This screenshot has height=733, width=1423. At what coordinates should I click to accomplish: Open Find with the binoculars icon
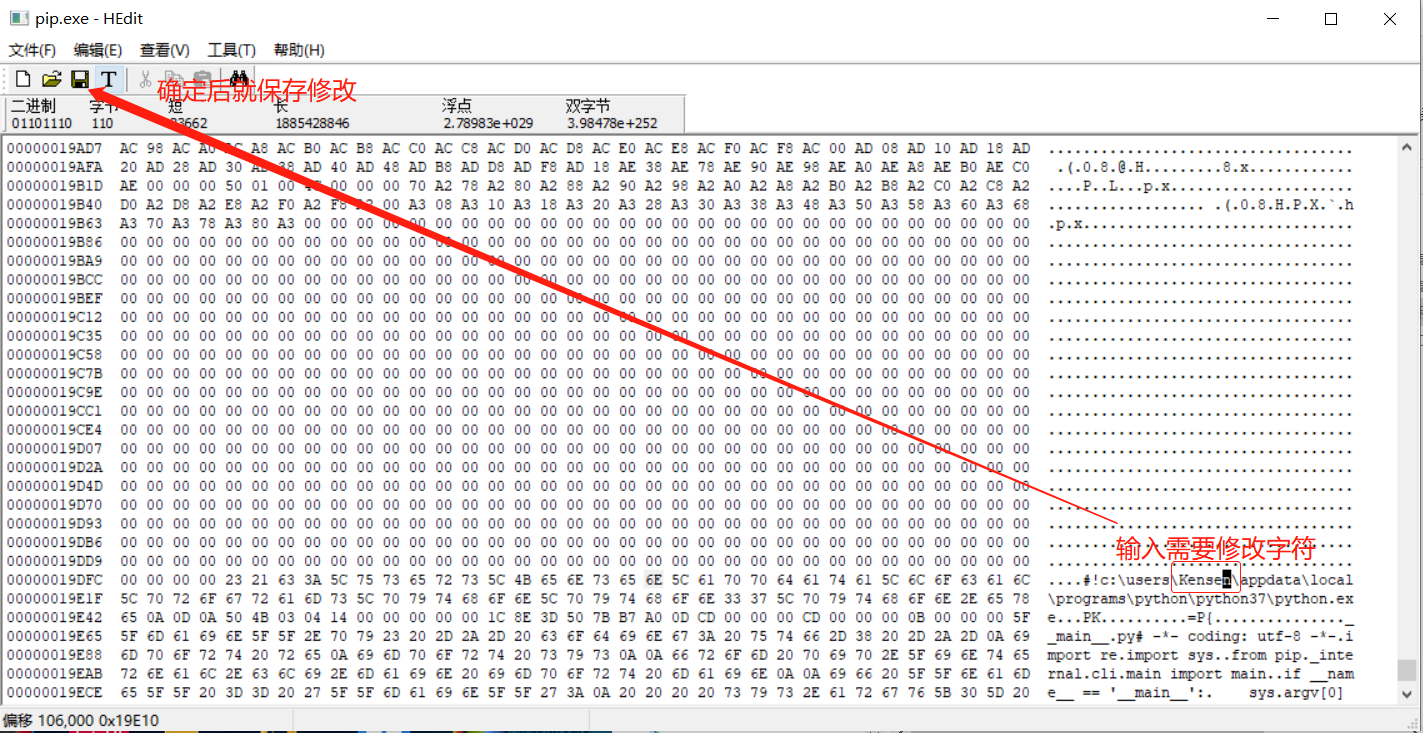coord(239,79)
